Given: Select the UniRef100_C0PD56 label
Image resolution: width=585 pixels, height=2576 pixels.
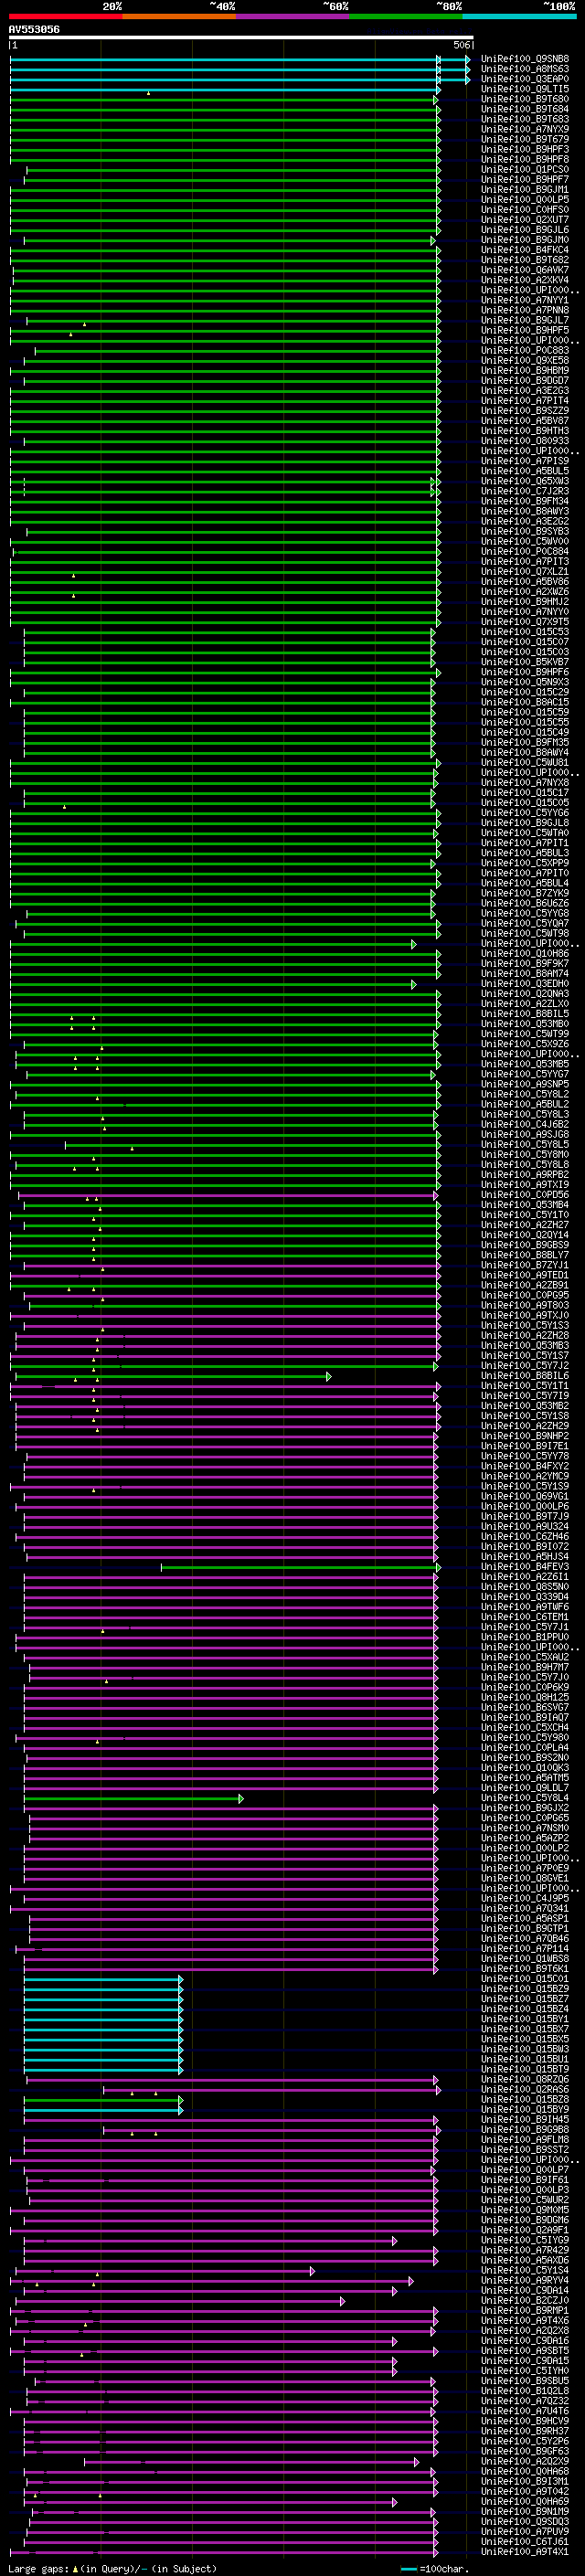Looking at the screenshot, I should [x=524, y=1195].
